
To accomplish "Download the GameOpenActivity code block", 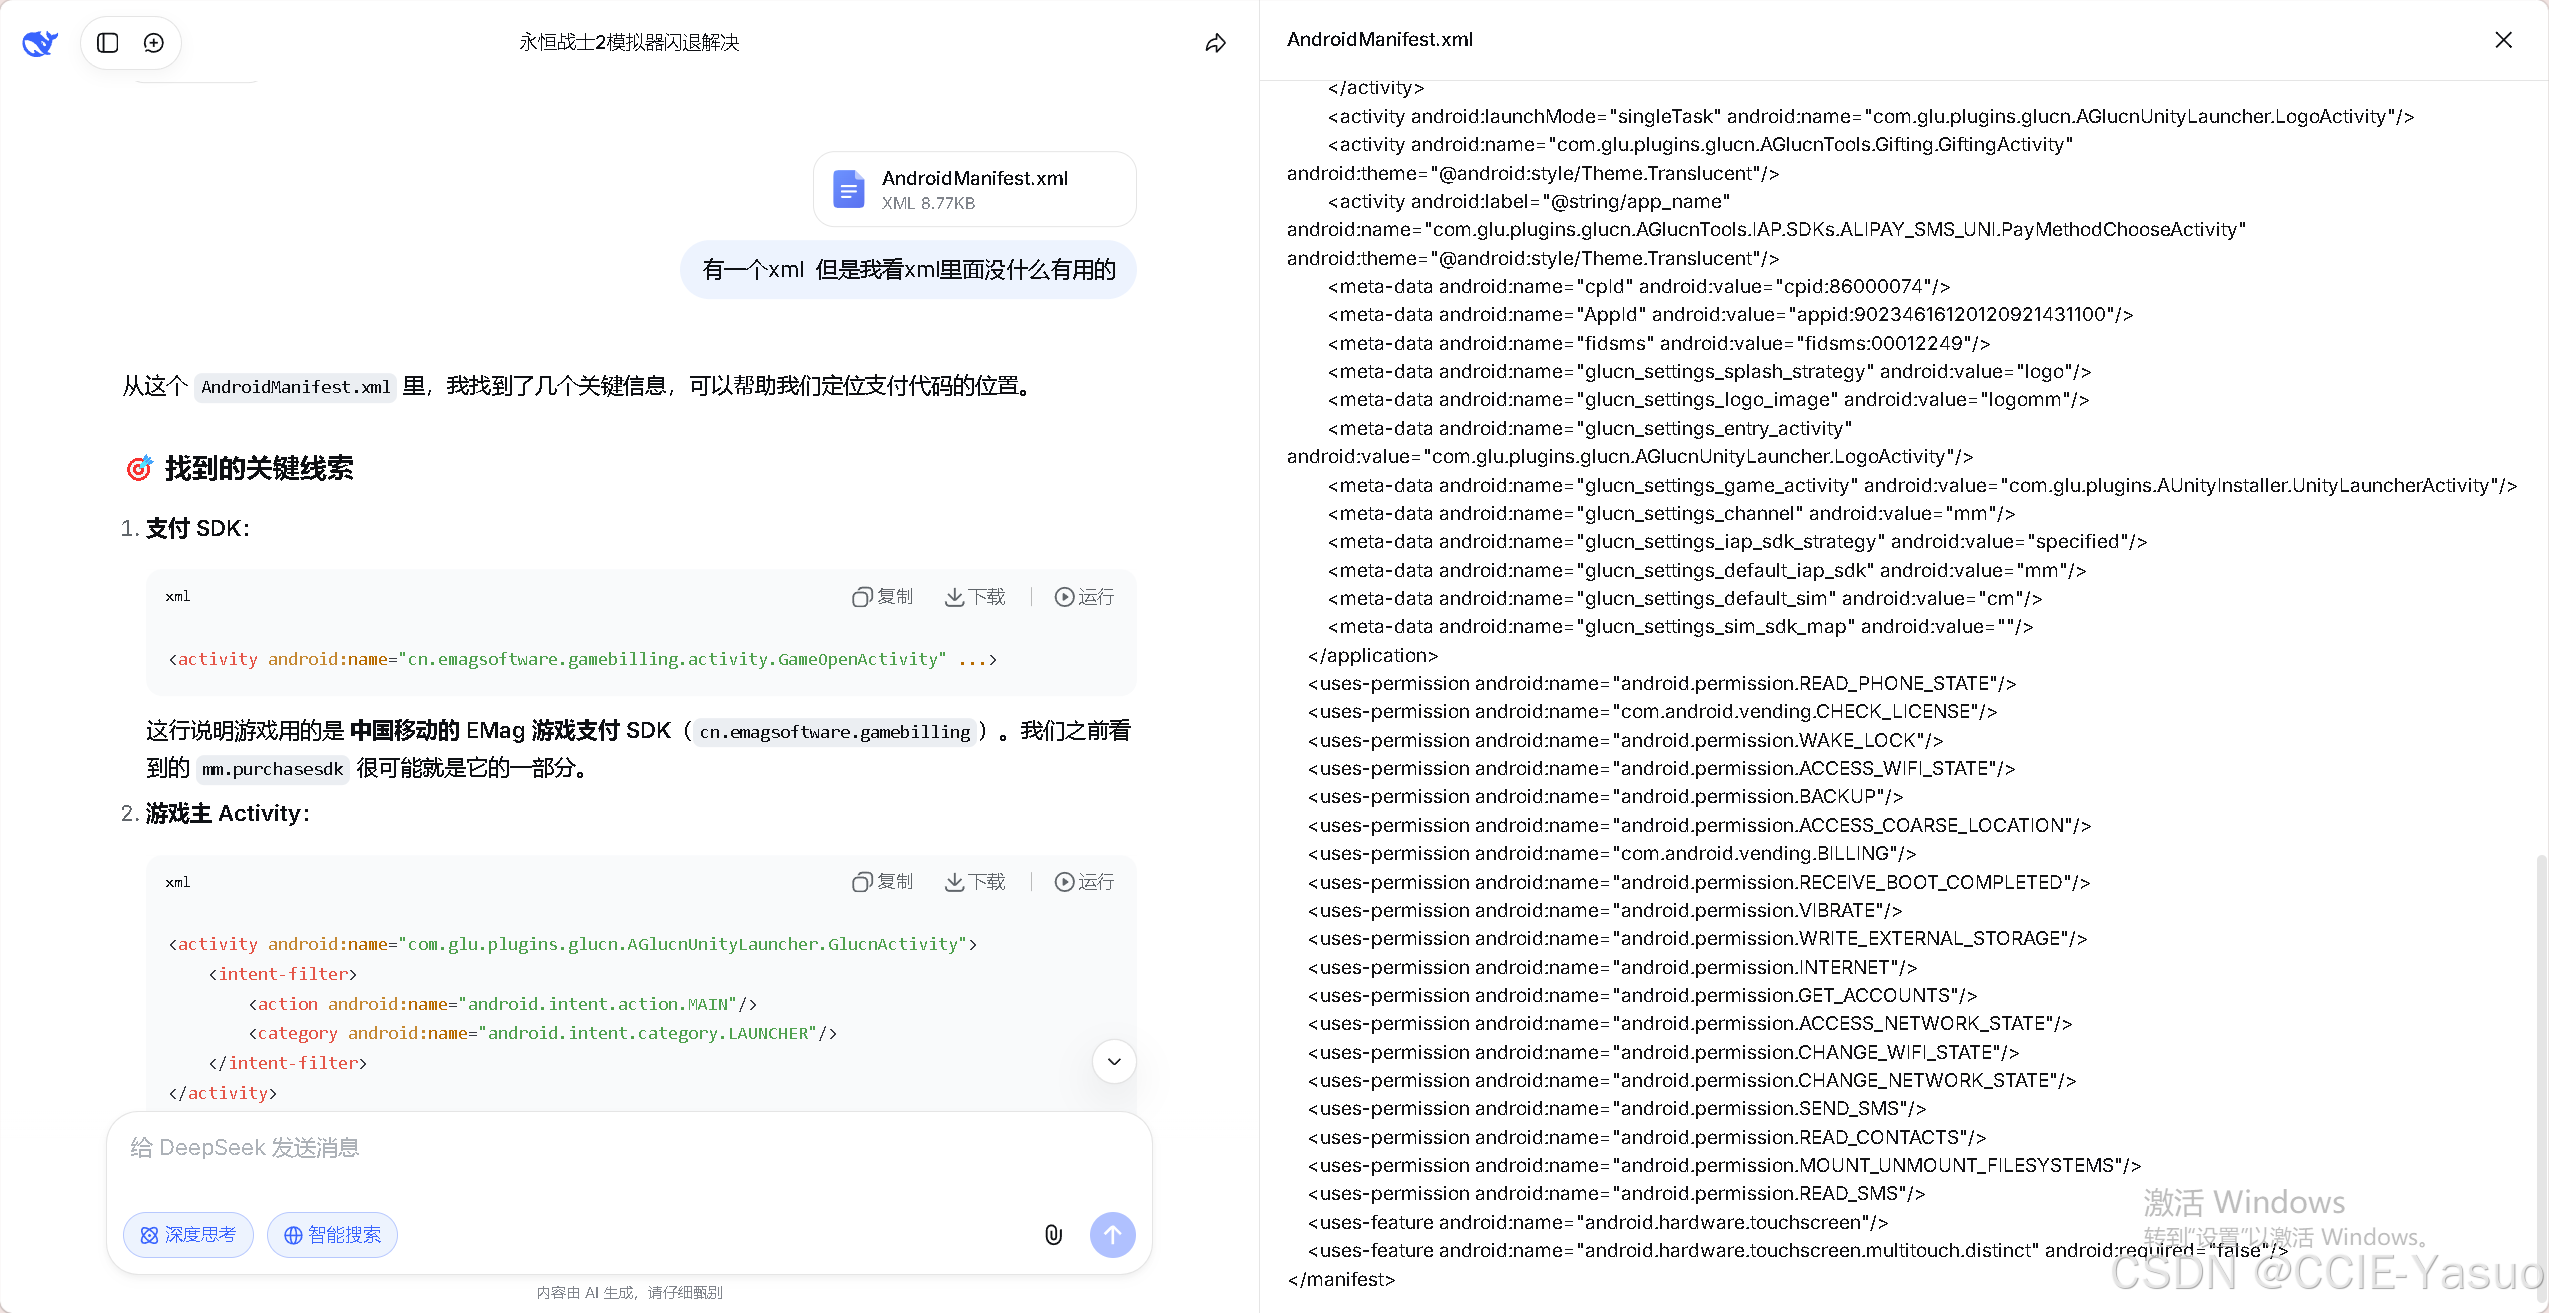I will coord(975,597).
